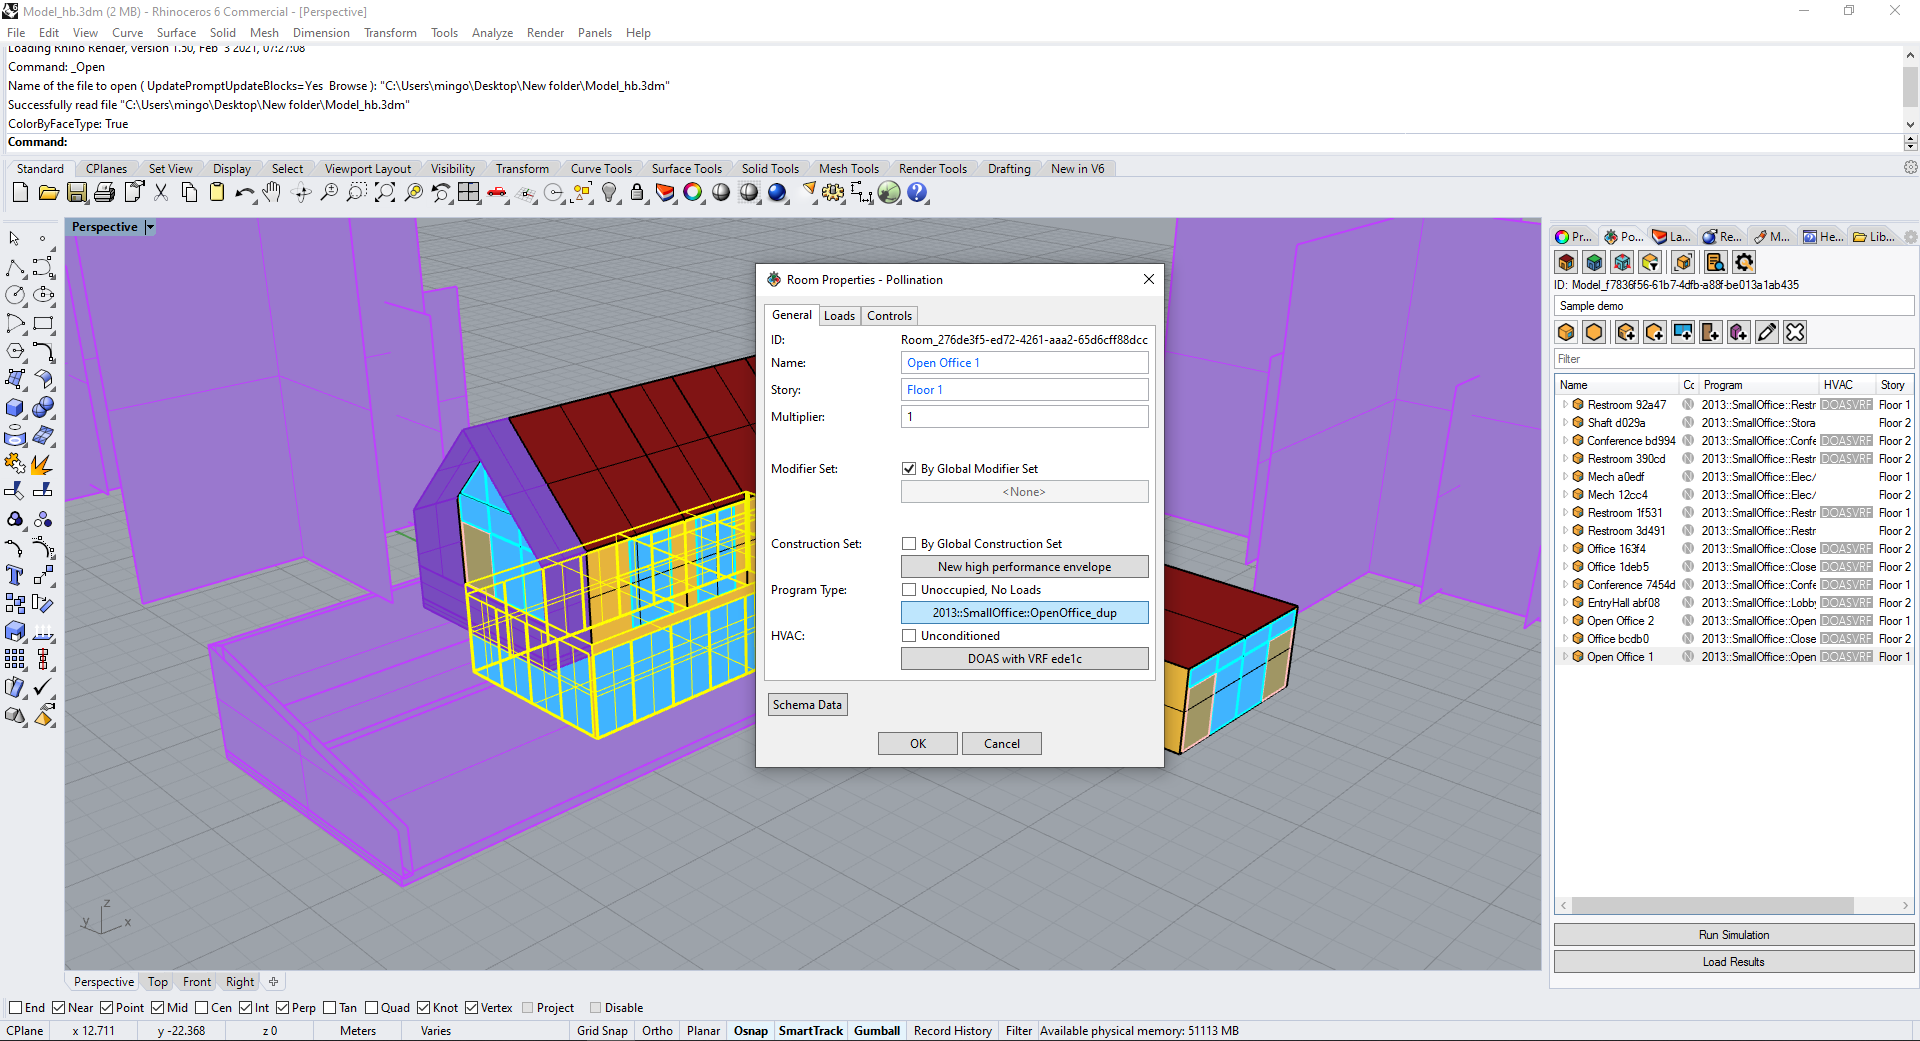Uncheck By Global Modifier Set checkbox
This screenshot has height=1041, width=1920.
click(x=909, y=469)
